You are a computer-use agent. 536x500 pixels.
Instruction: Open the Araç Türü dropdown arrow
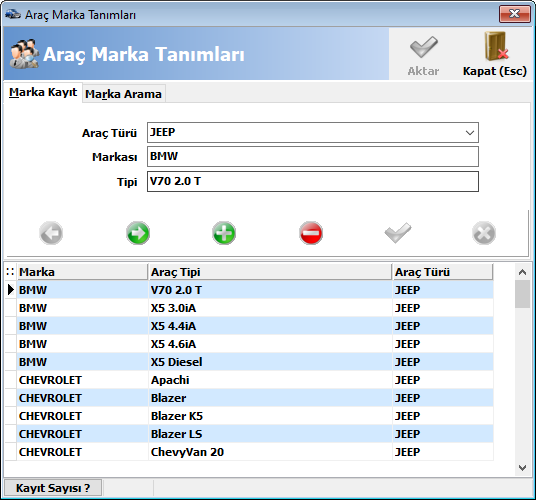click(470, 133)
